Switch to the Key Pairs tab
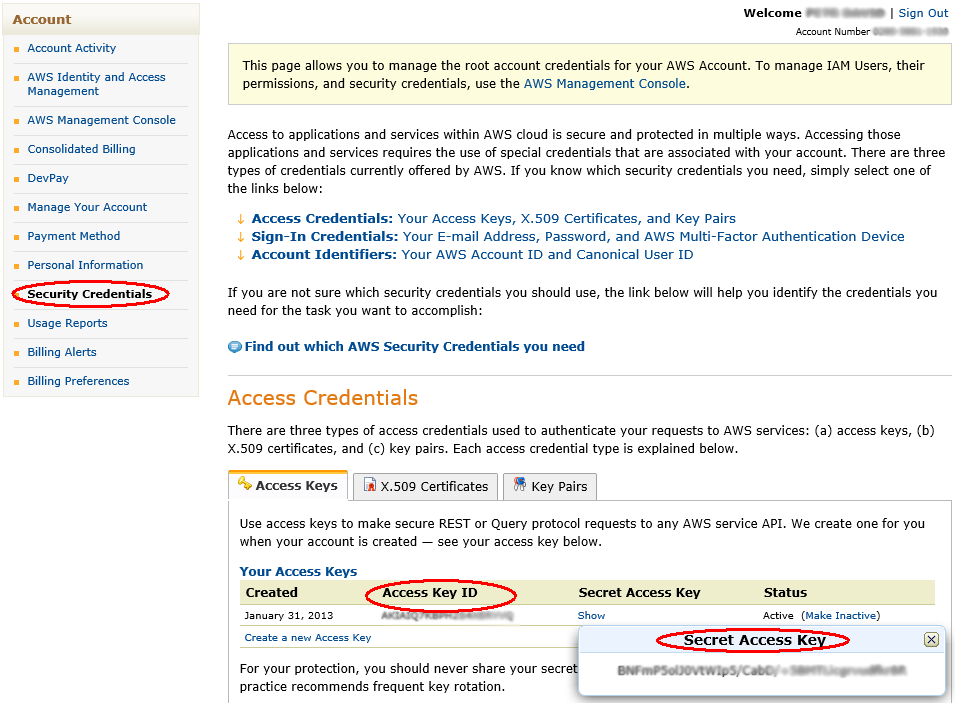 pyautogui.click(x=559, y=486)
